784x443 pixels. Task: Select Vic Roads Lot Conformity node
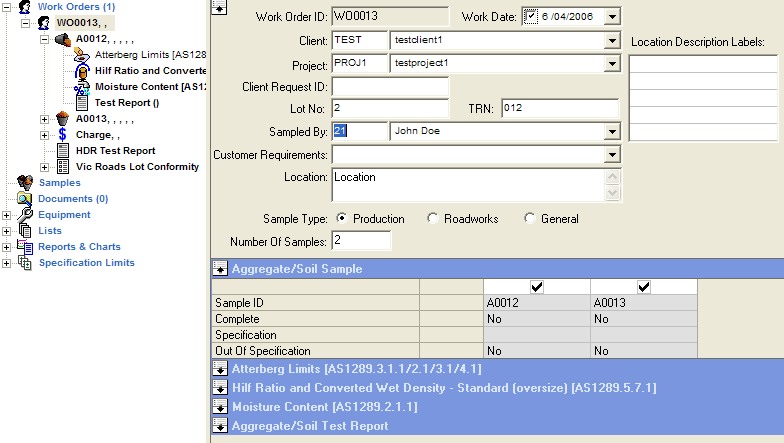137,166
